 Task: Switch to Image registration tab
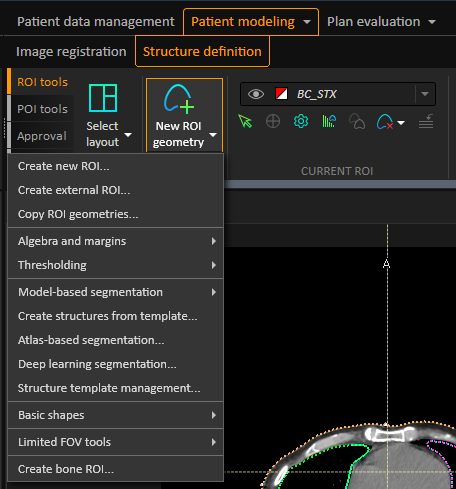tap(71, 52)
